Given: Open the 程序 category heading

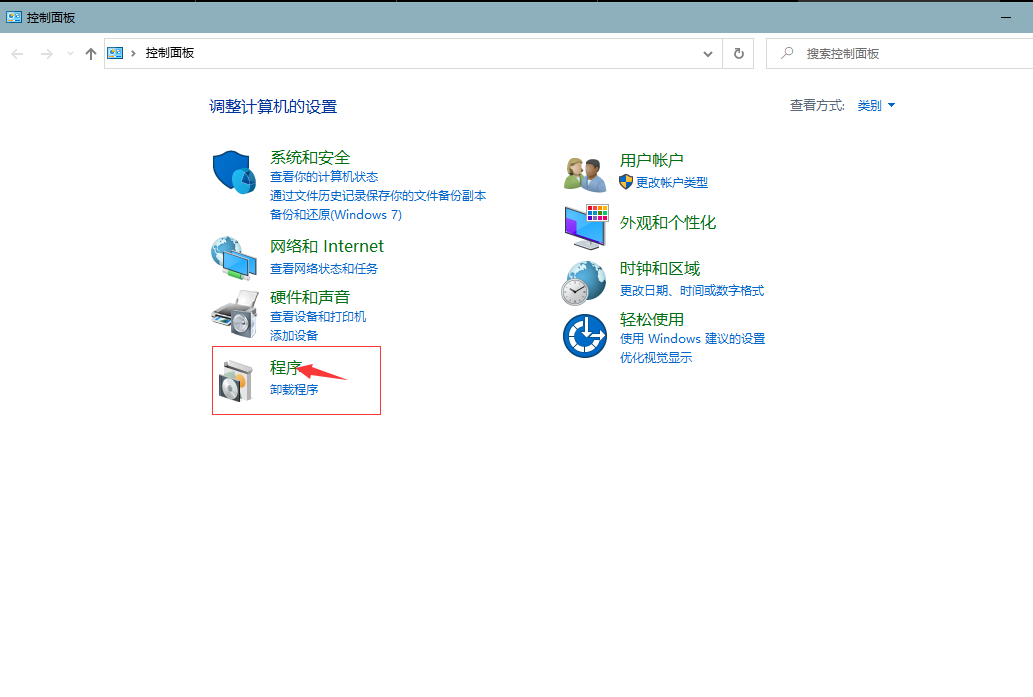Looking at the screenshot, I should point(286,368).
